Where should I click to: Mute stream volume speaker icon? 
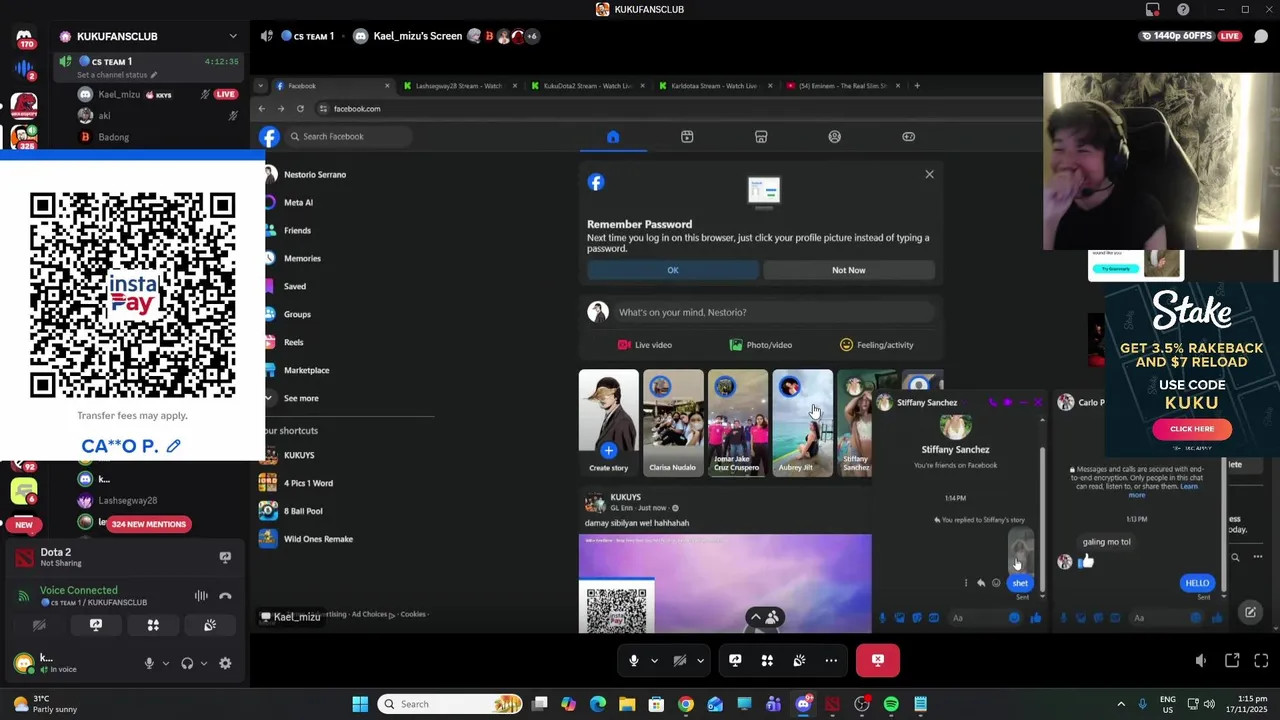tap(1201, 660)
